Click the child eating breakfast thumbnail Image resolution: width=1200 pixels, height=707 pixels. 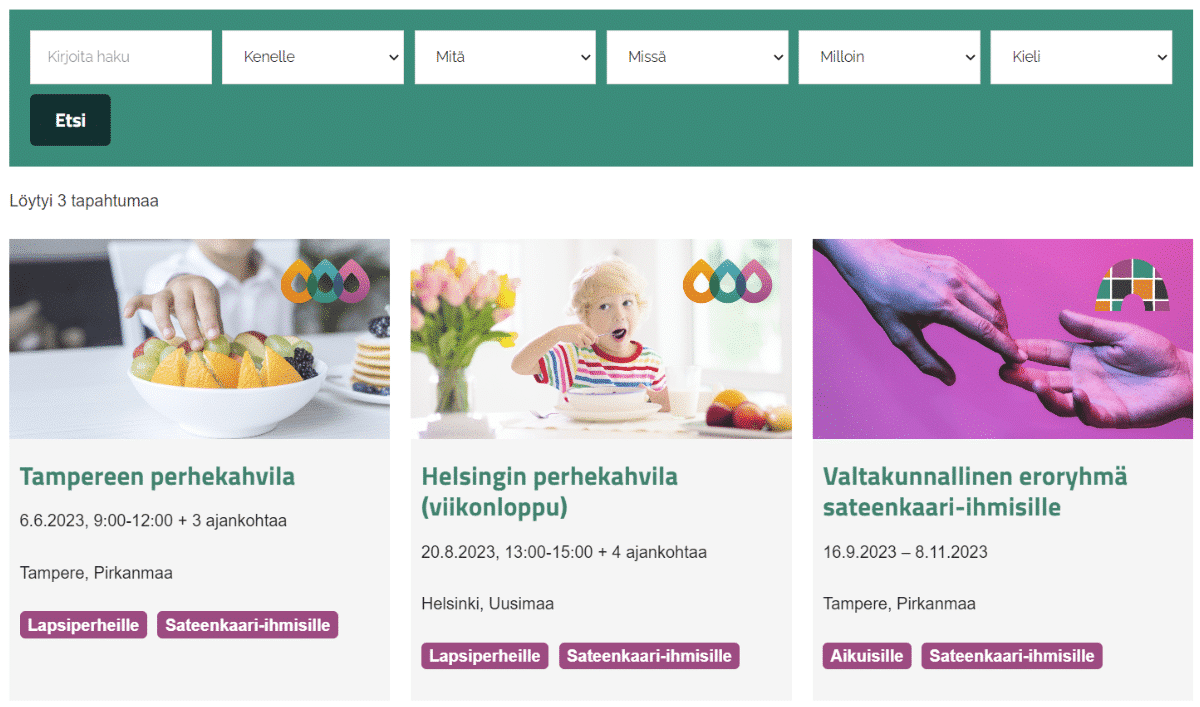coord(601,339)
